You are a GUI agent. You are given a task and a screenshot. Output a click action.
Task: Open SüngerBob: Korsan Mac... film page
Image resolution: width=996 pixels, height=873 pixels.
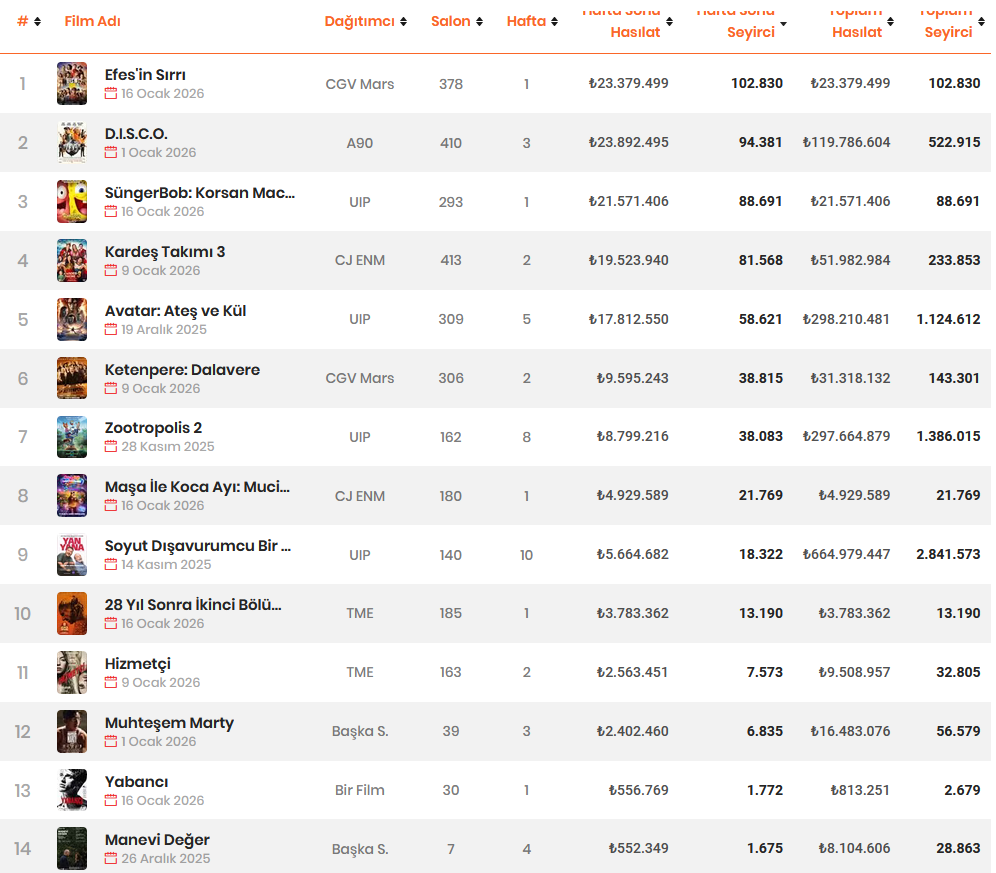tap(199, 193)
